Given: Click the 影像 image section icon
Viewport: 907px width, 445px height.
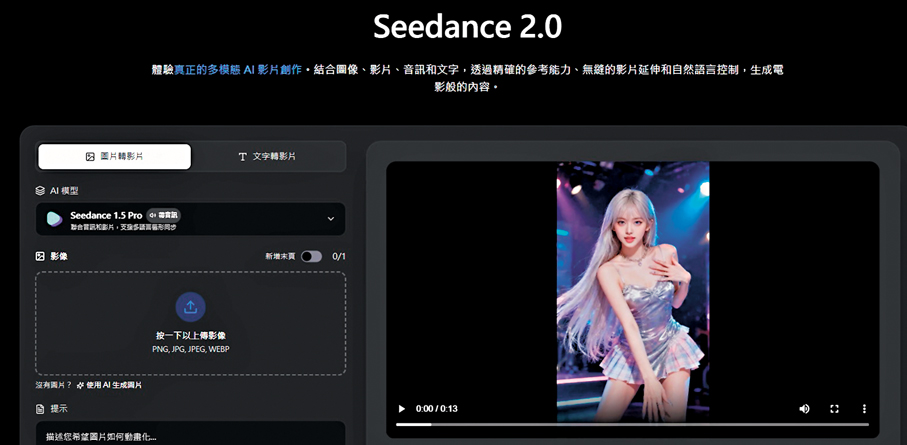Looking at the screenshot, I should click(40, 256).
